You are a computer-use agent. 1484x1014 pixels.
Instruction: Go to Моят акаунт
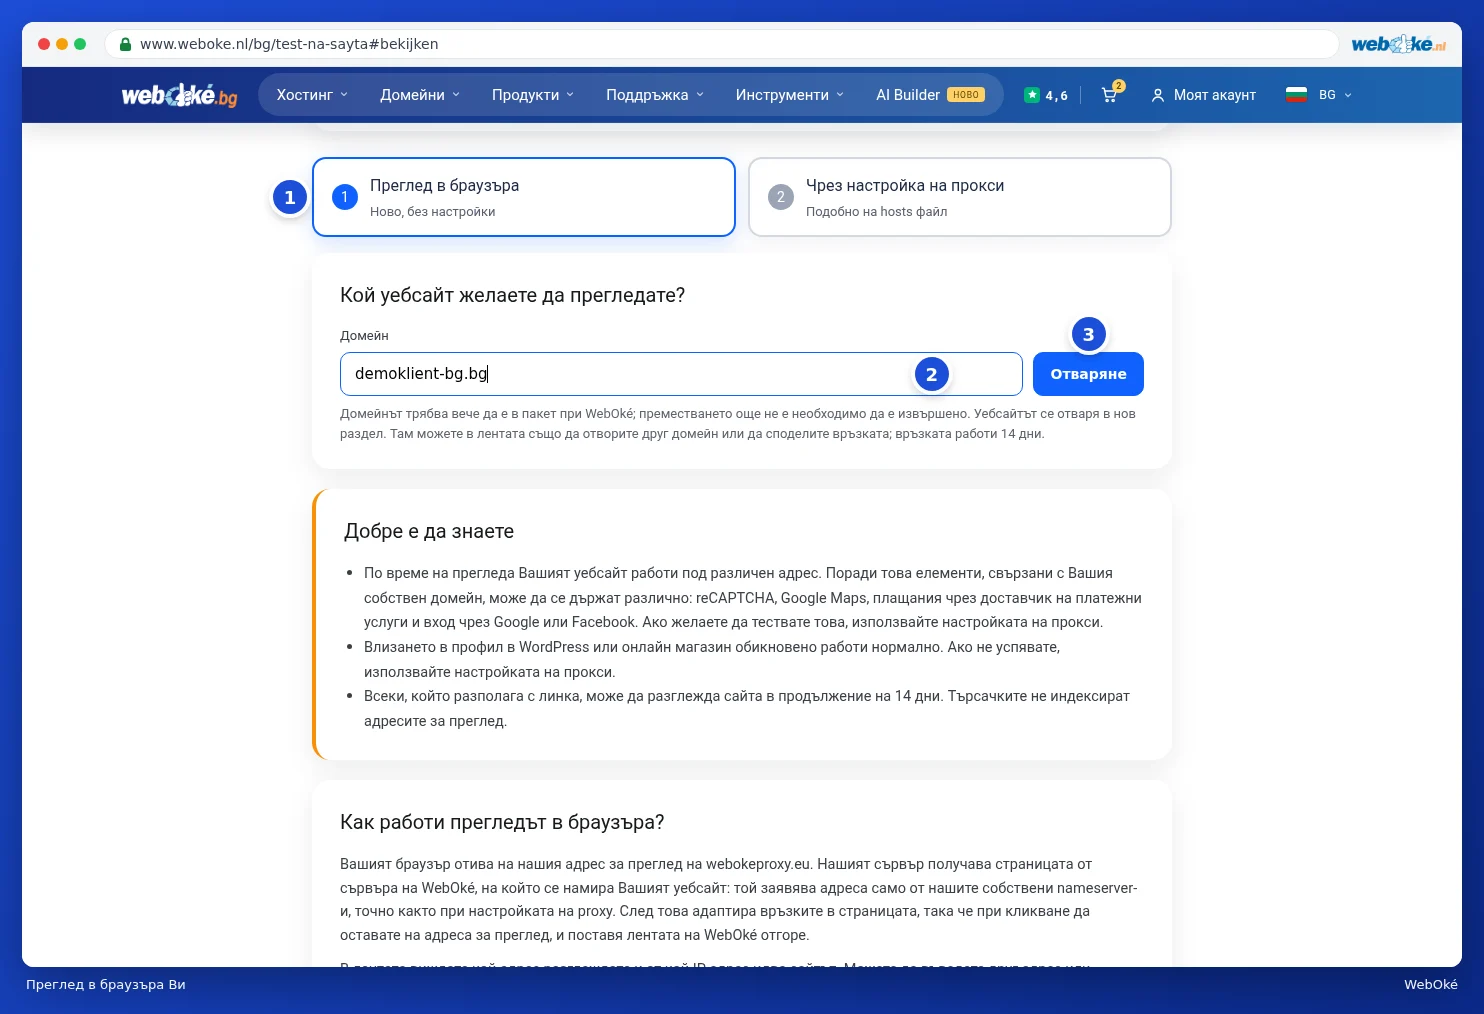click(x=1204, y=95)
